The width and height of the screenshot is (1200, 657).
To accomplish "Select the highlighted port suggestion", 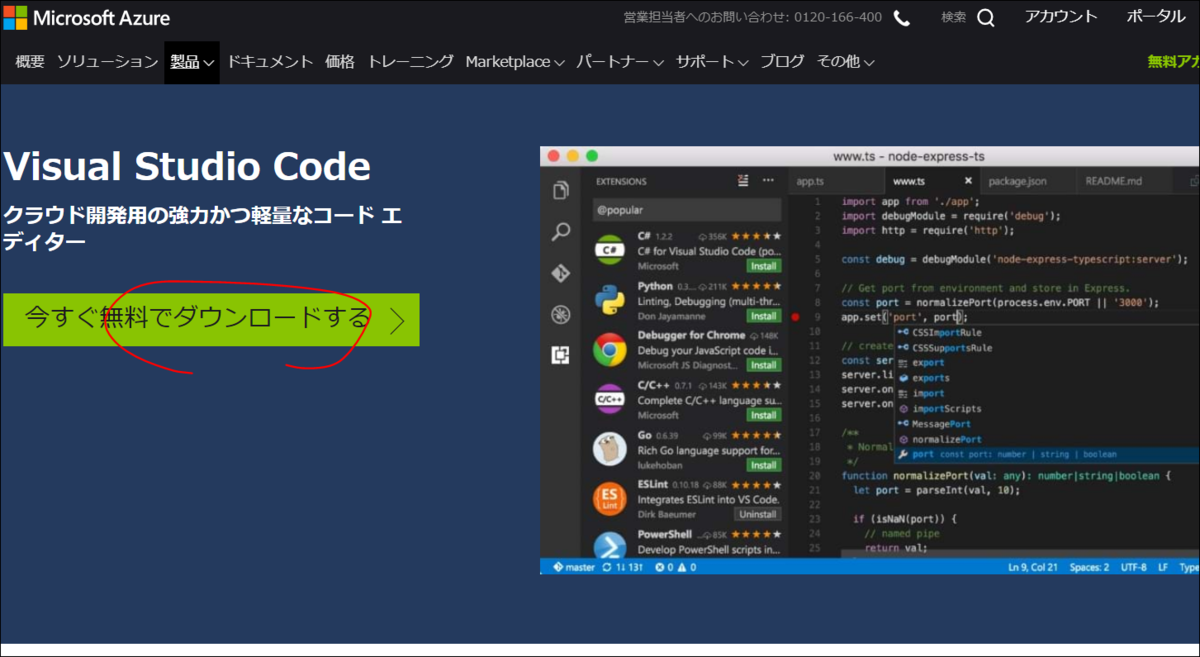I will (1046, 454).
